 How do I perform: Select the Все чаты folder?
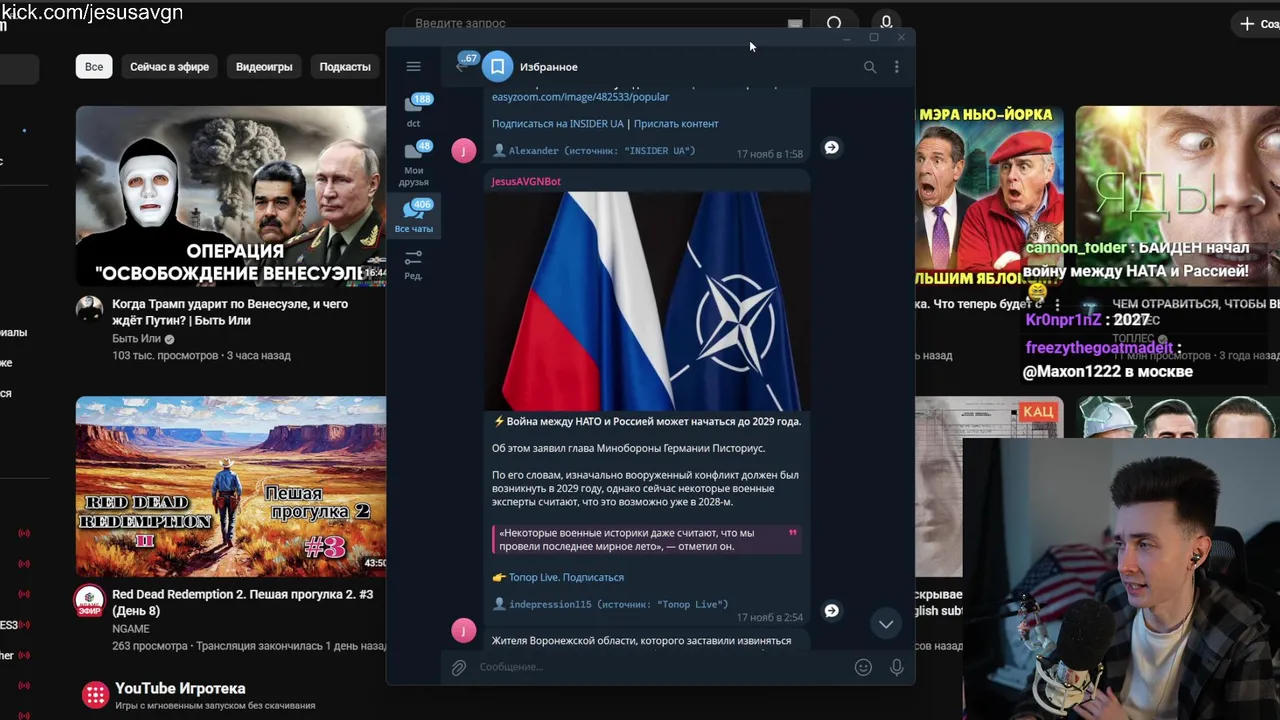pyautogui.click(x=414, y=216)
